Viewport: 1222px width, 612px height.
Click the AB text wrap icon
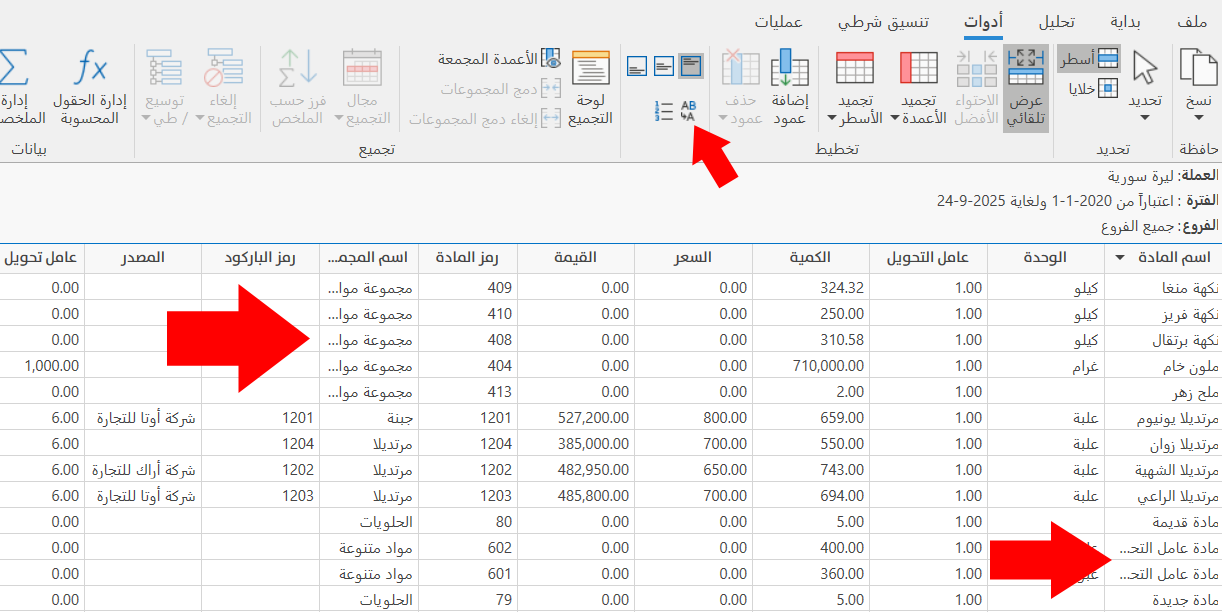[688, 110]
